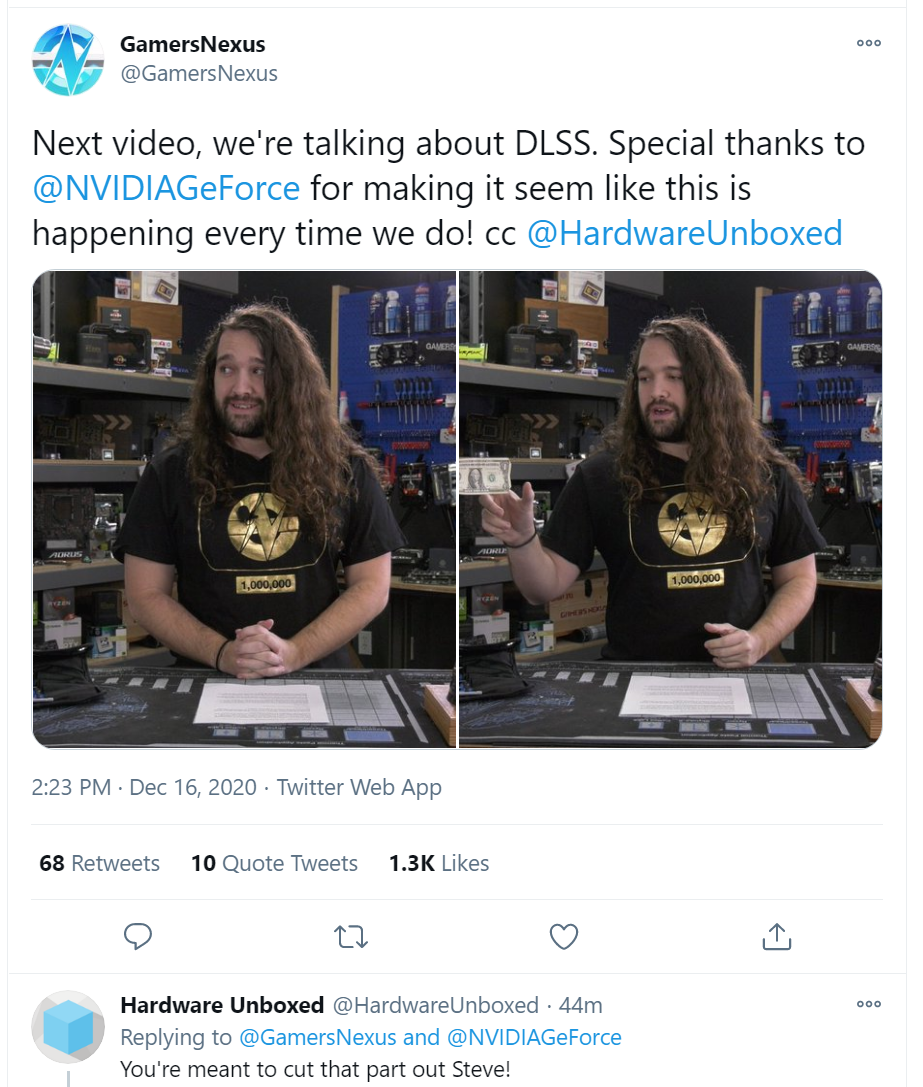The width and height of the screenshot is (923, 1087).
Task: Open the tweet's three-dot more menu
Action: (868, 43)
